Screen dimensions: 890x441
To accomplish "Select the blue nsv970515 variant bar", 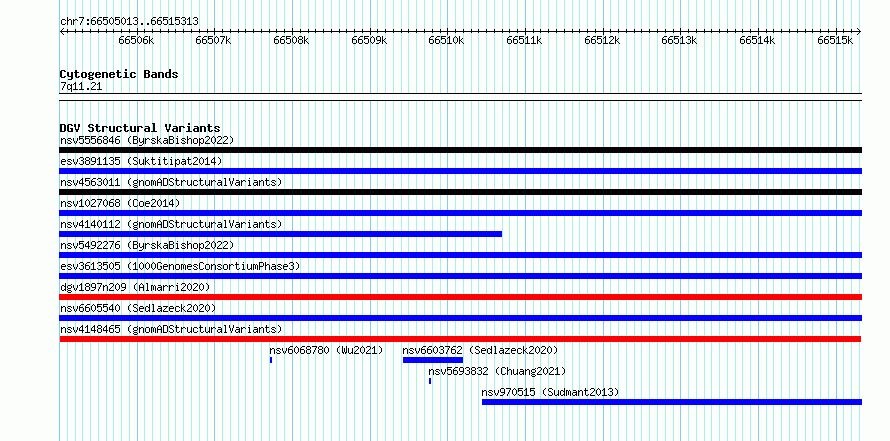I will click(x=672, y=402).
